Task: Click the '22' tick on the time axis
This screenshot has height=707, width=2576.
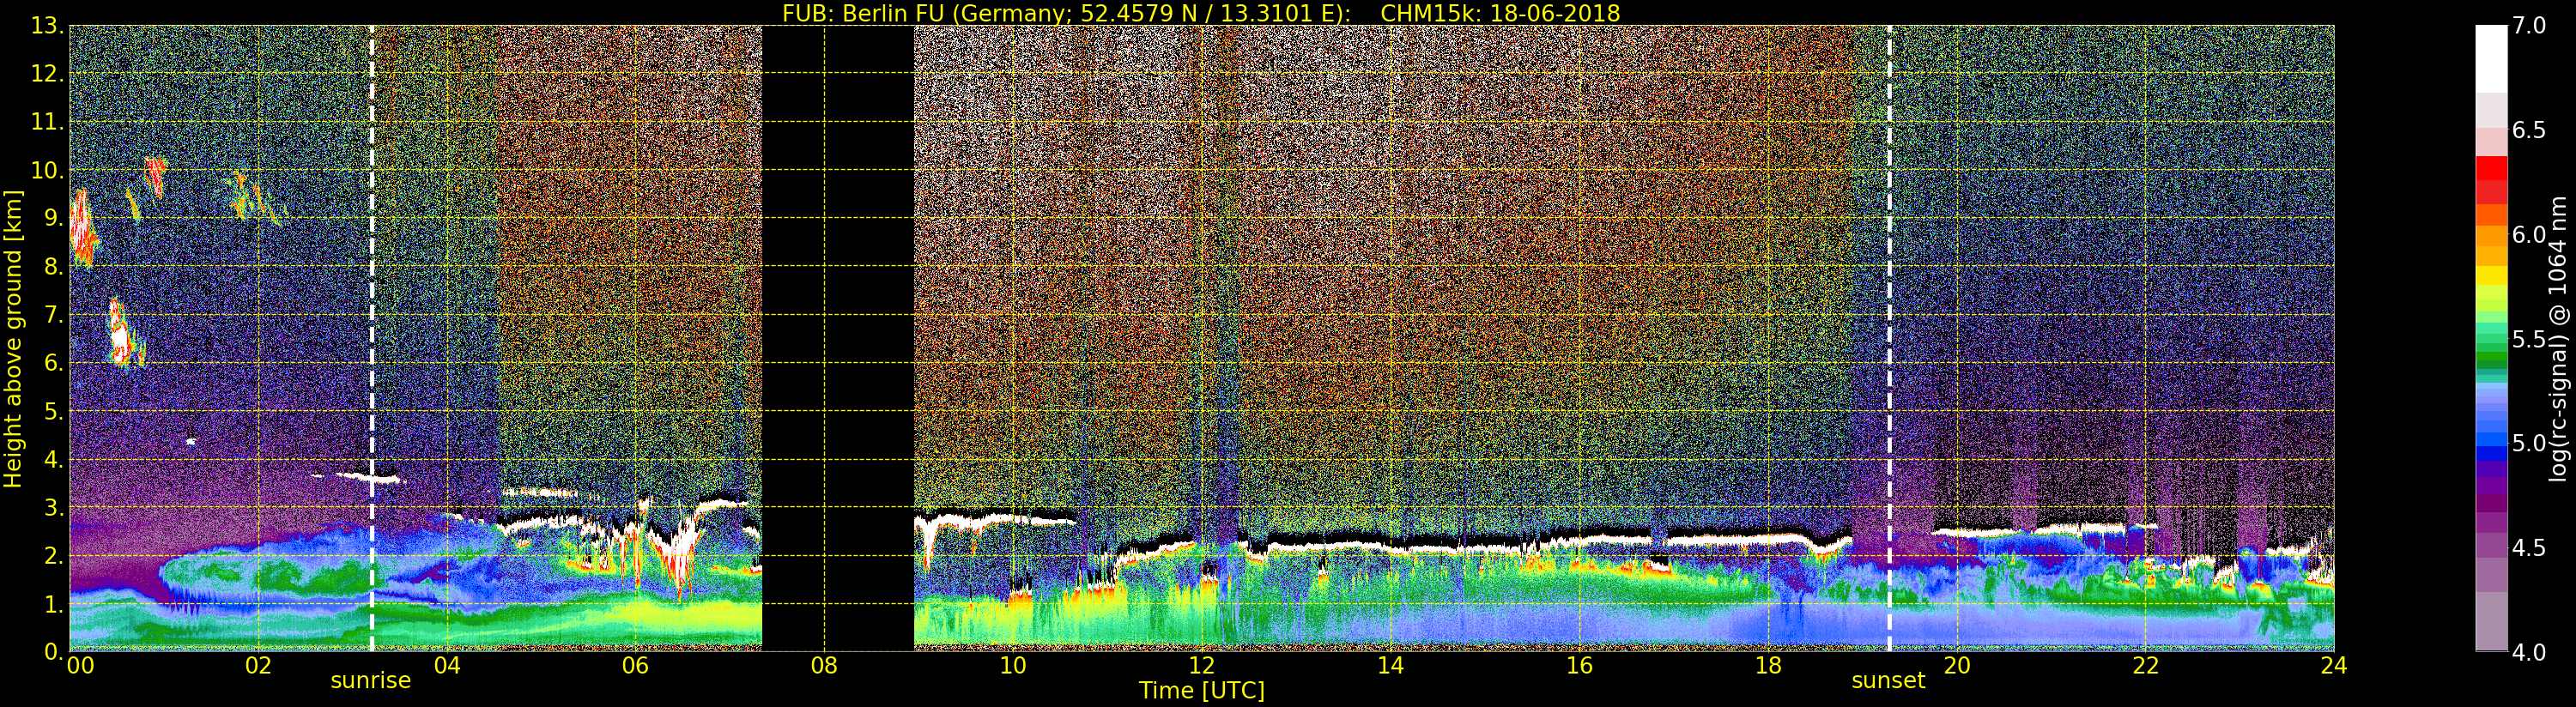Action: click(x=2146, y=665)
